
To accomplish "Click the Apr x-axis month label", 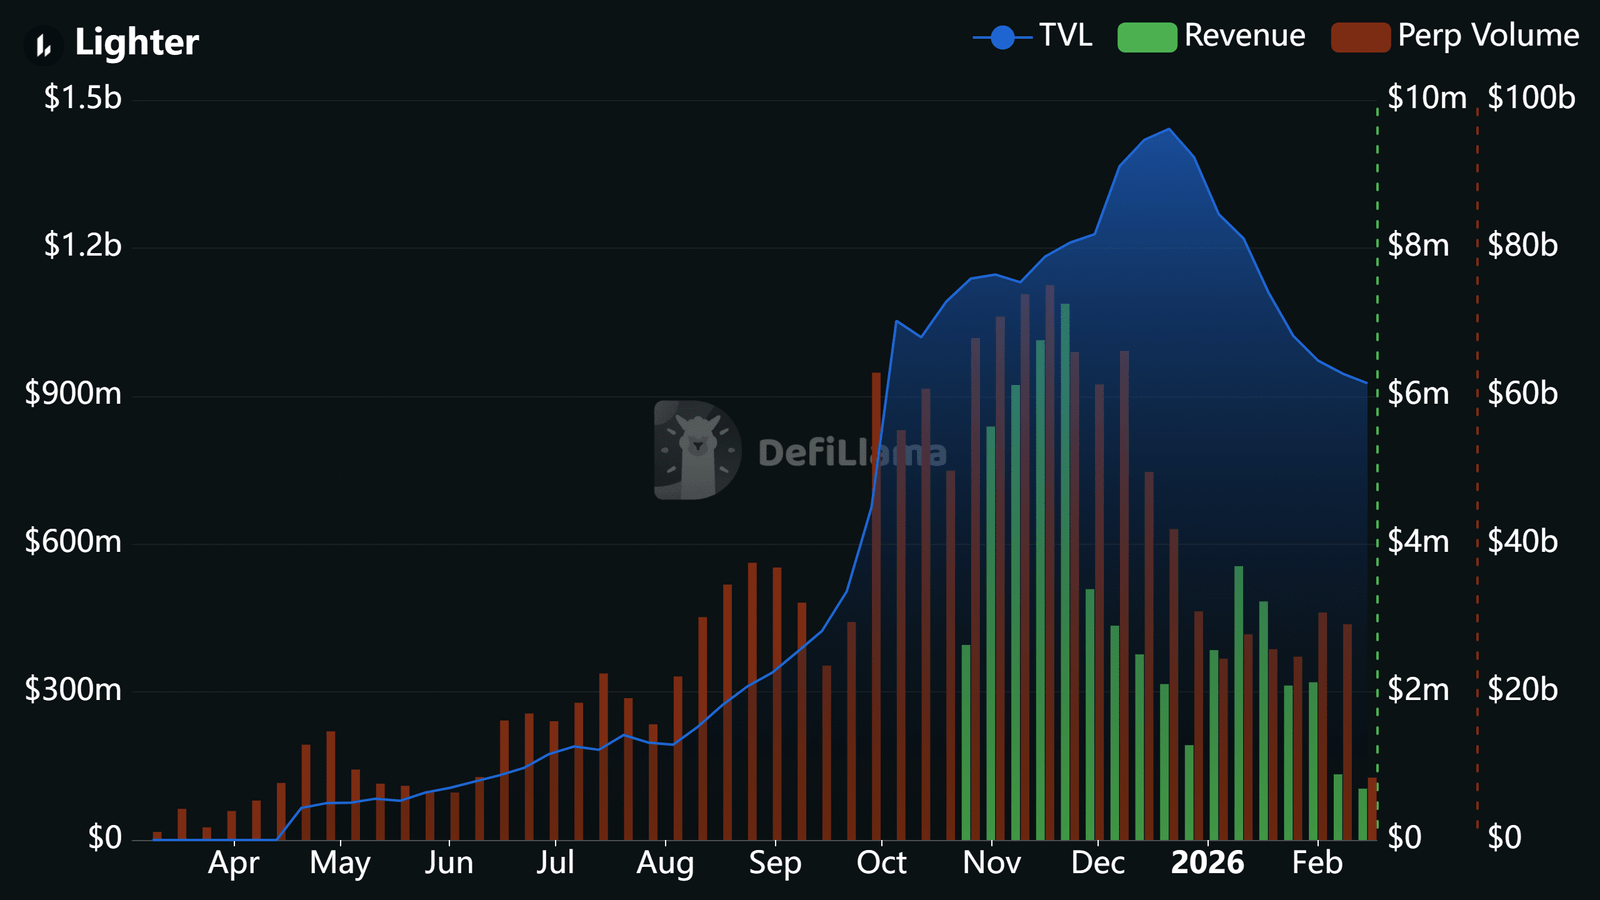I will 233,863.
